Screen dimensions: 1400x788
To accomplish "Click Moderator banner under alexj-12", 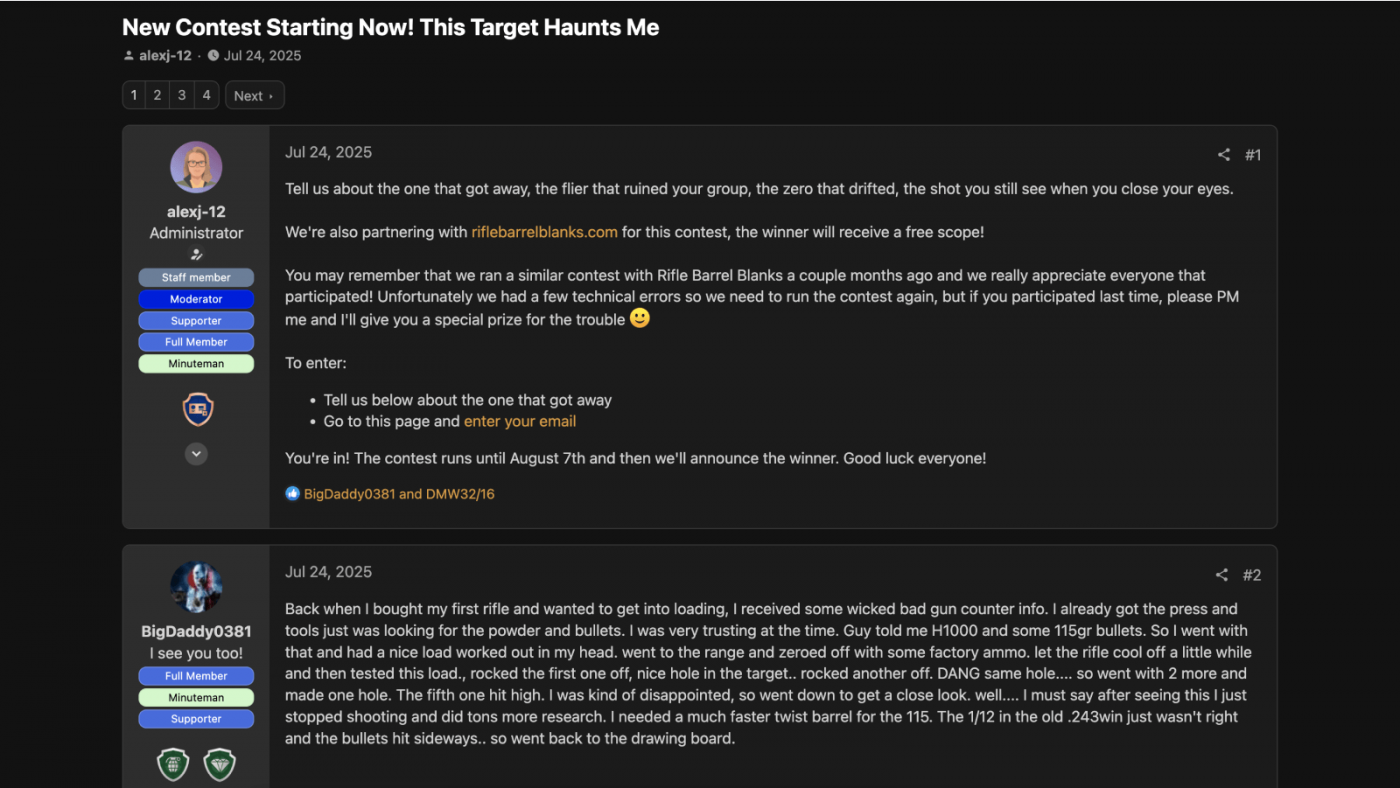I will coord(196,299).
